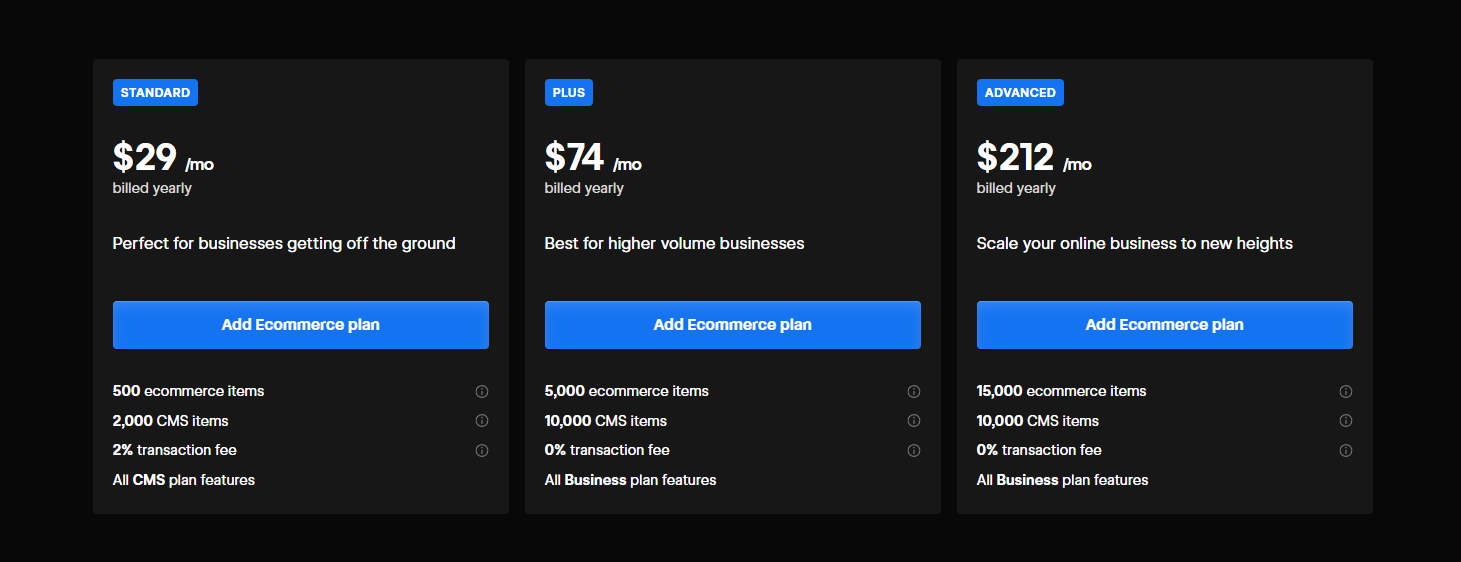Click the ADVANCED plan badge

click(1020, 93)
